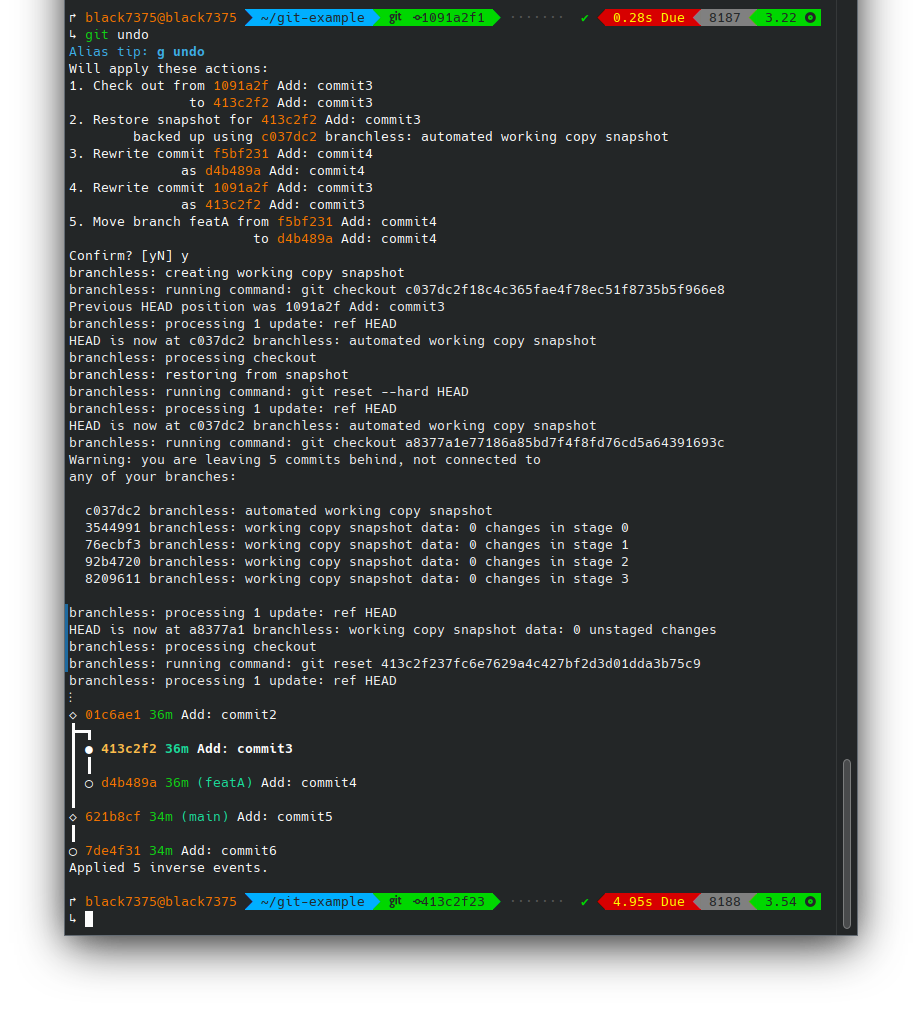Click hash d4b489a in the commit graph
The image size is (922, 1012).
[x=128, y=783]
